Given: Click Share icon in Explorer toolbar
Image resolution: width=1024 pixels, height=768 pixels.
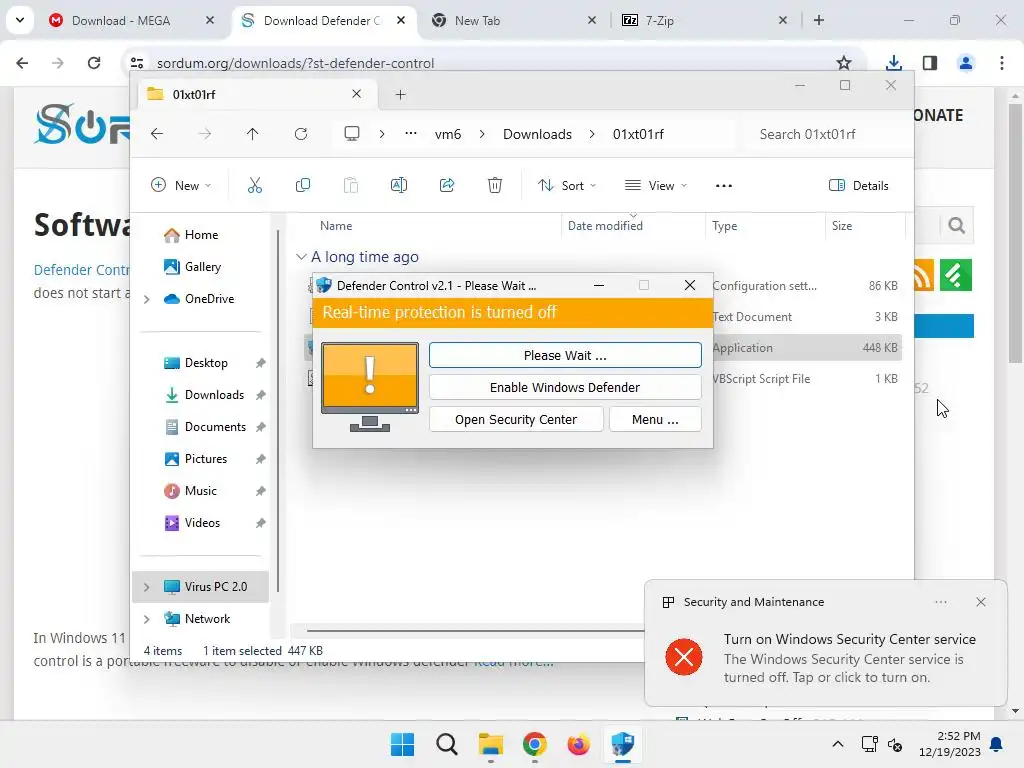Looking at the screenshot, I should pos(447,185).
